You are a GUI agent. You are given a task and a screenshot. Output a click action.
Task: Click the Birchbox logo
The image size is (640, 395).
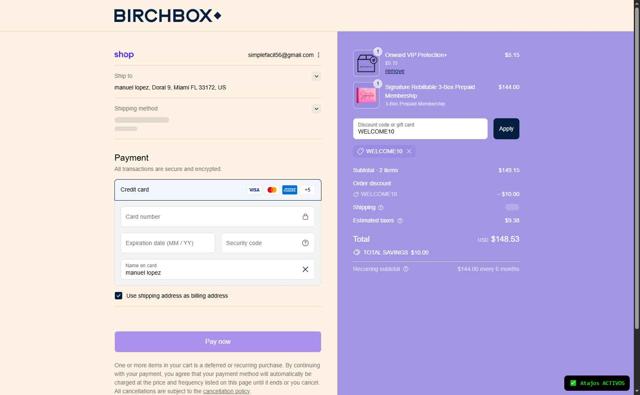click(168, 16)
